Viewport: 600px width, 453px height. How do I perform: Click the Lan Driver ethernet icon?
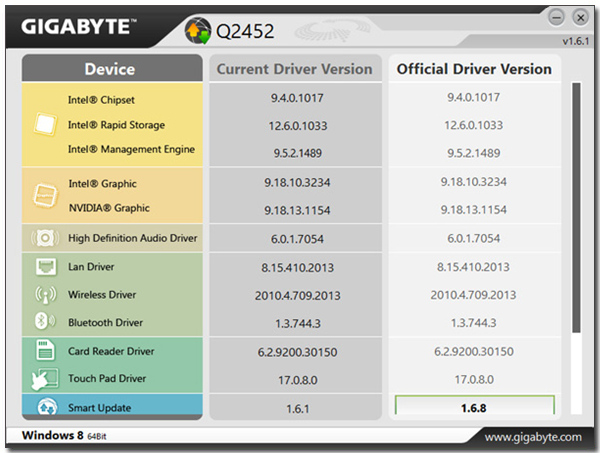coord(46,267)
